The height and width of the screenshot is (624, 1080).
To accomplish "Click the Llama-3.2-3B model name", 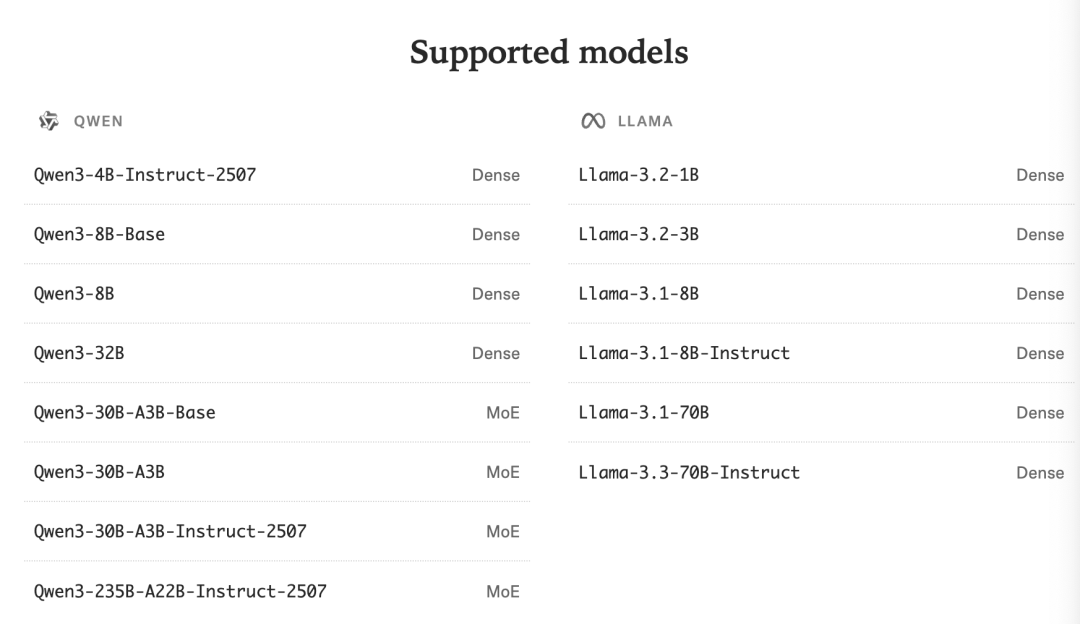I will 638,234.
